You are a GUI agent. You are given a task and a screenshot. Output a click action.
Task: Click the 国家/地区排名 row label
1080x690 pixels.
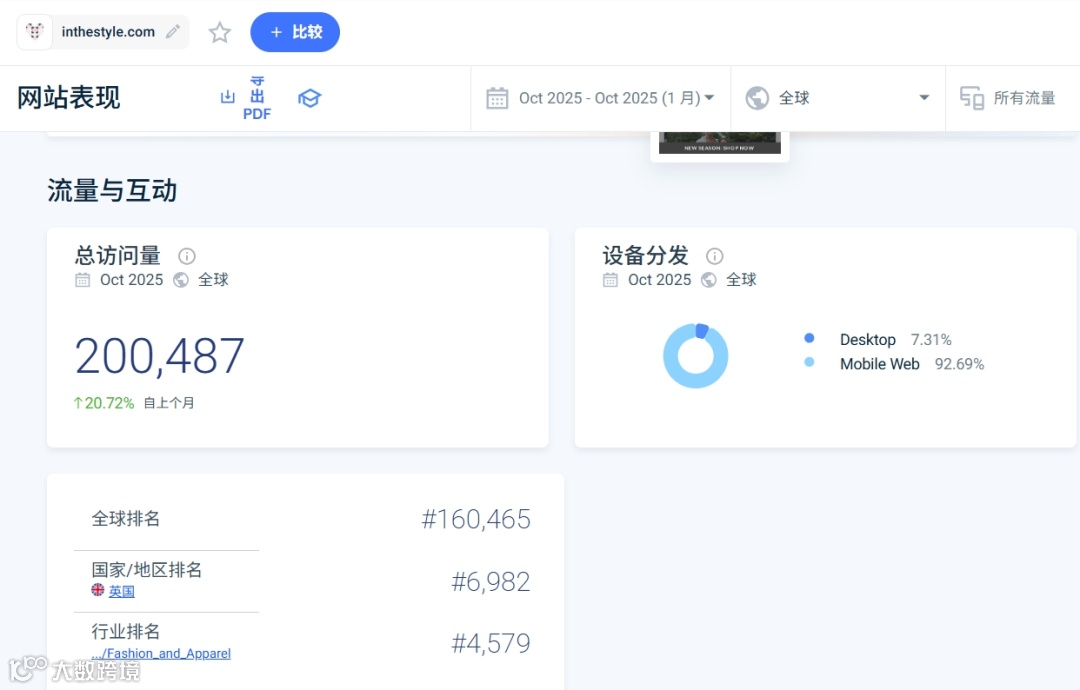tap(147, 569)
